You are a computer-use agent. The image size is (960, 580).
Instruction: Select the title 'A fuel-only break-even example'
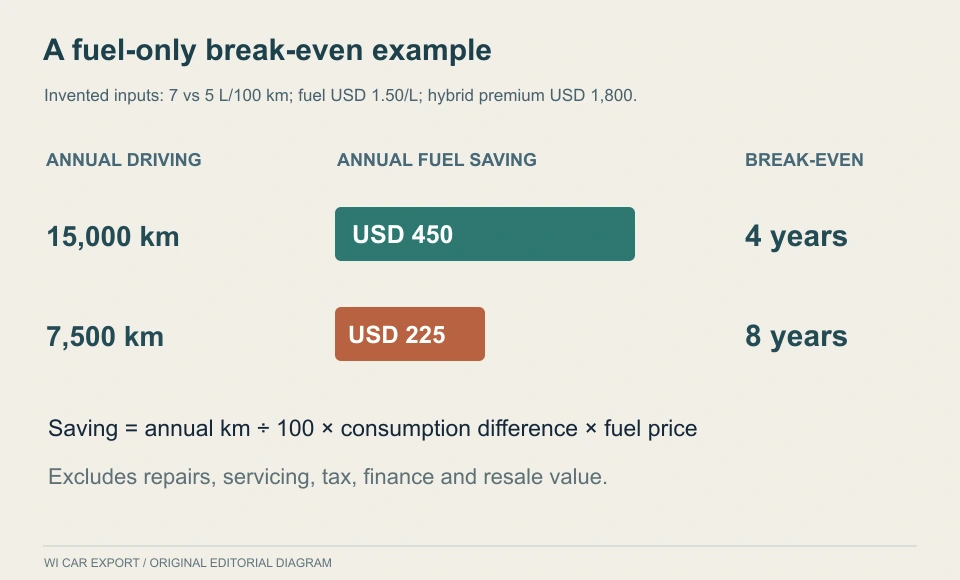point(267,50)
